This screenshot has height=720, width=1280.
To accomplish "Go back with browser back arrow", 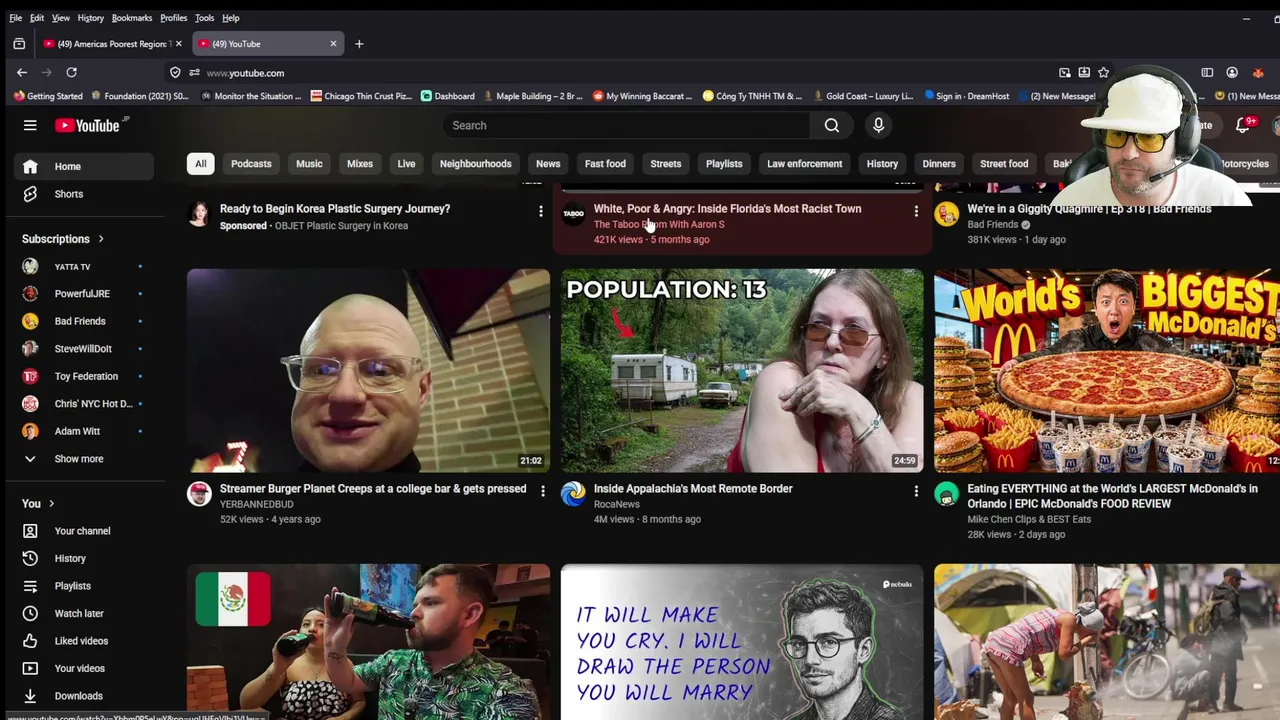I will (21, 72).
